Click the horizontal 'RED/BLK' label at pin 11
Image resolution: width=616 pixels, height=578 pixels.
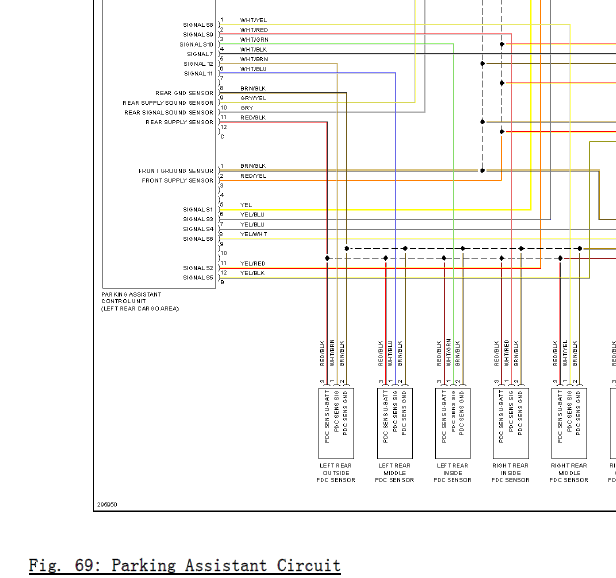point(253,117)
